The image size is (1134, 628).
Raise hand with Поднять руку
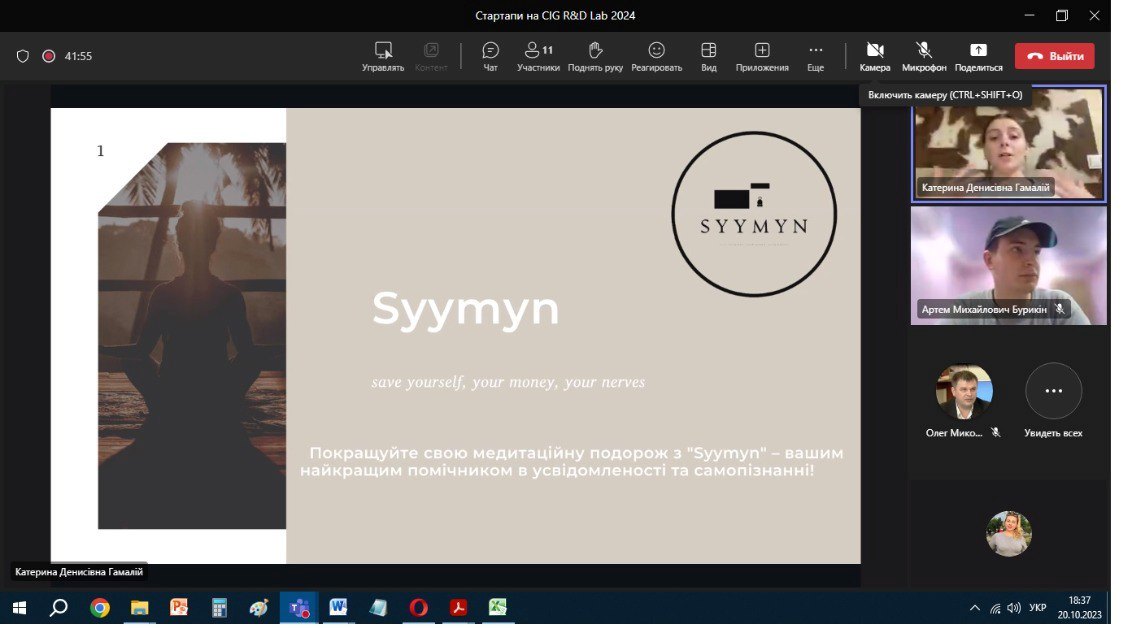coord(595,56)
